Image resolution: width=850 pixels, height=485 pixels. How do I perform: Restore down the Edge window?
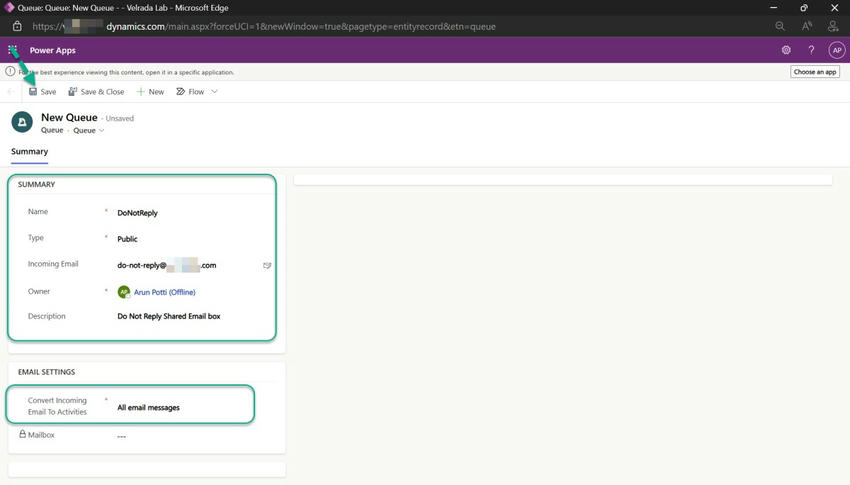click(804, 8)
